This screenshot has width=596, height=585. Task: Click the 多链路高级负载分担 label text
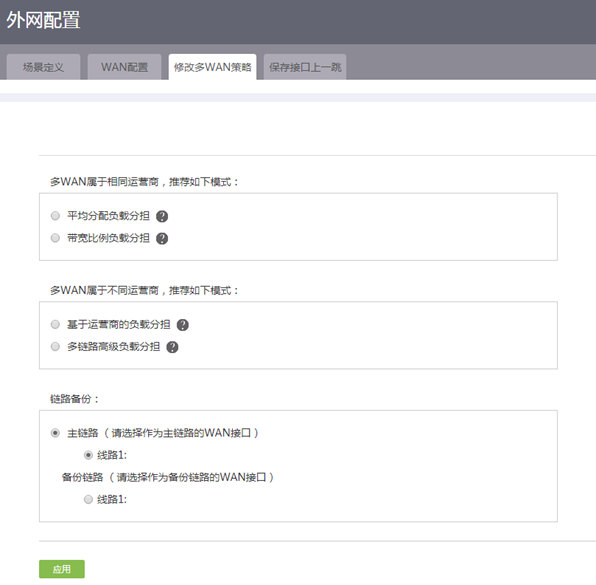[113, 347]
